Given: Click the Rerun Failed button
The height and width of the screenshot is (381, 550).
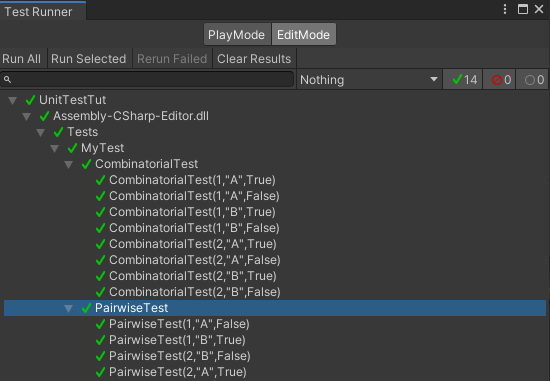Looking at the screenshot, I should (172, 59).
